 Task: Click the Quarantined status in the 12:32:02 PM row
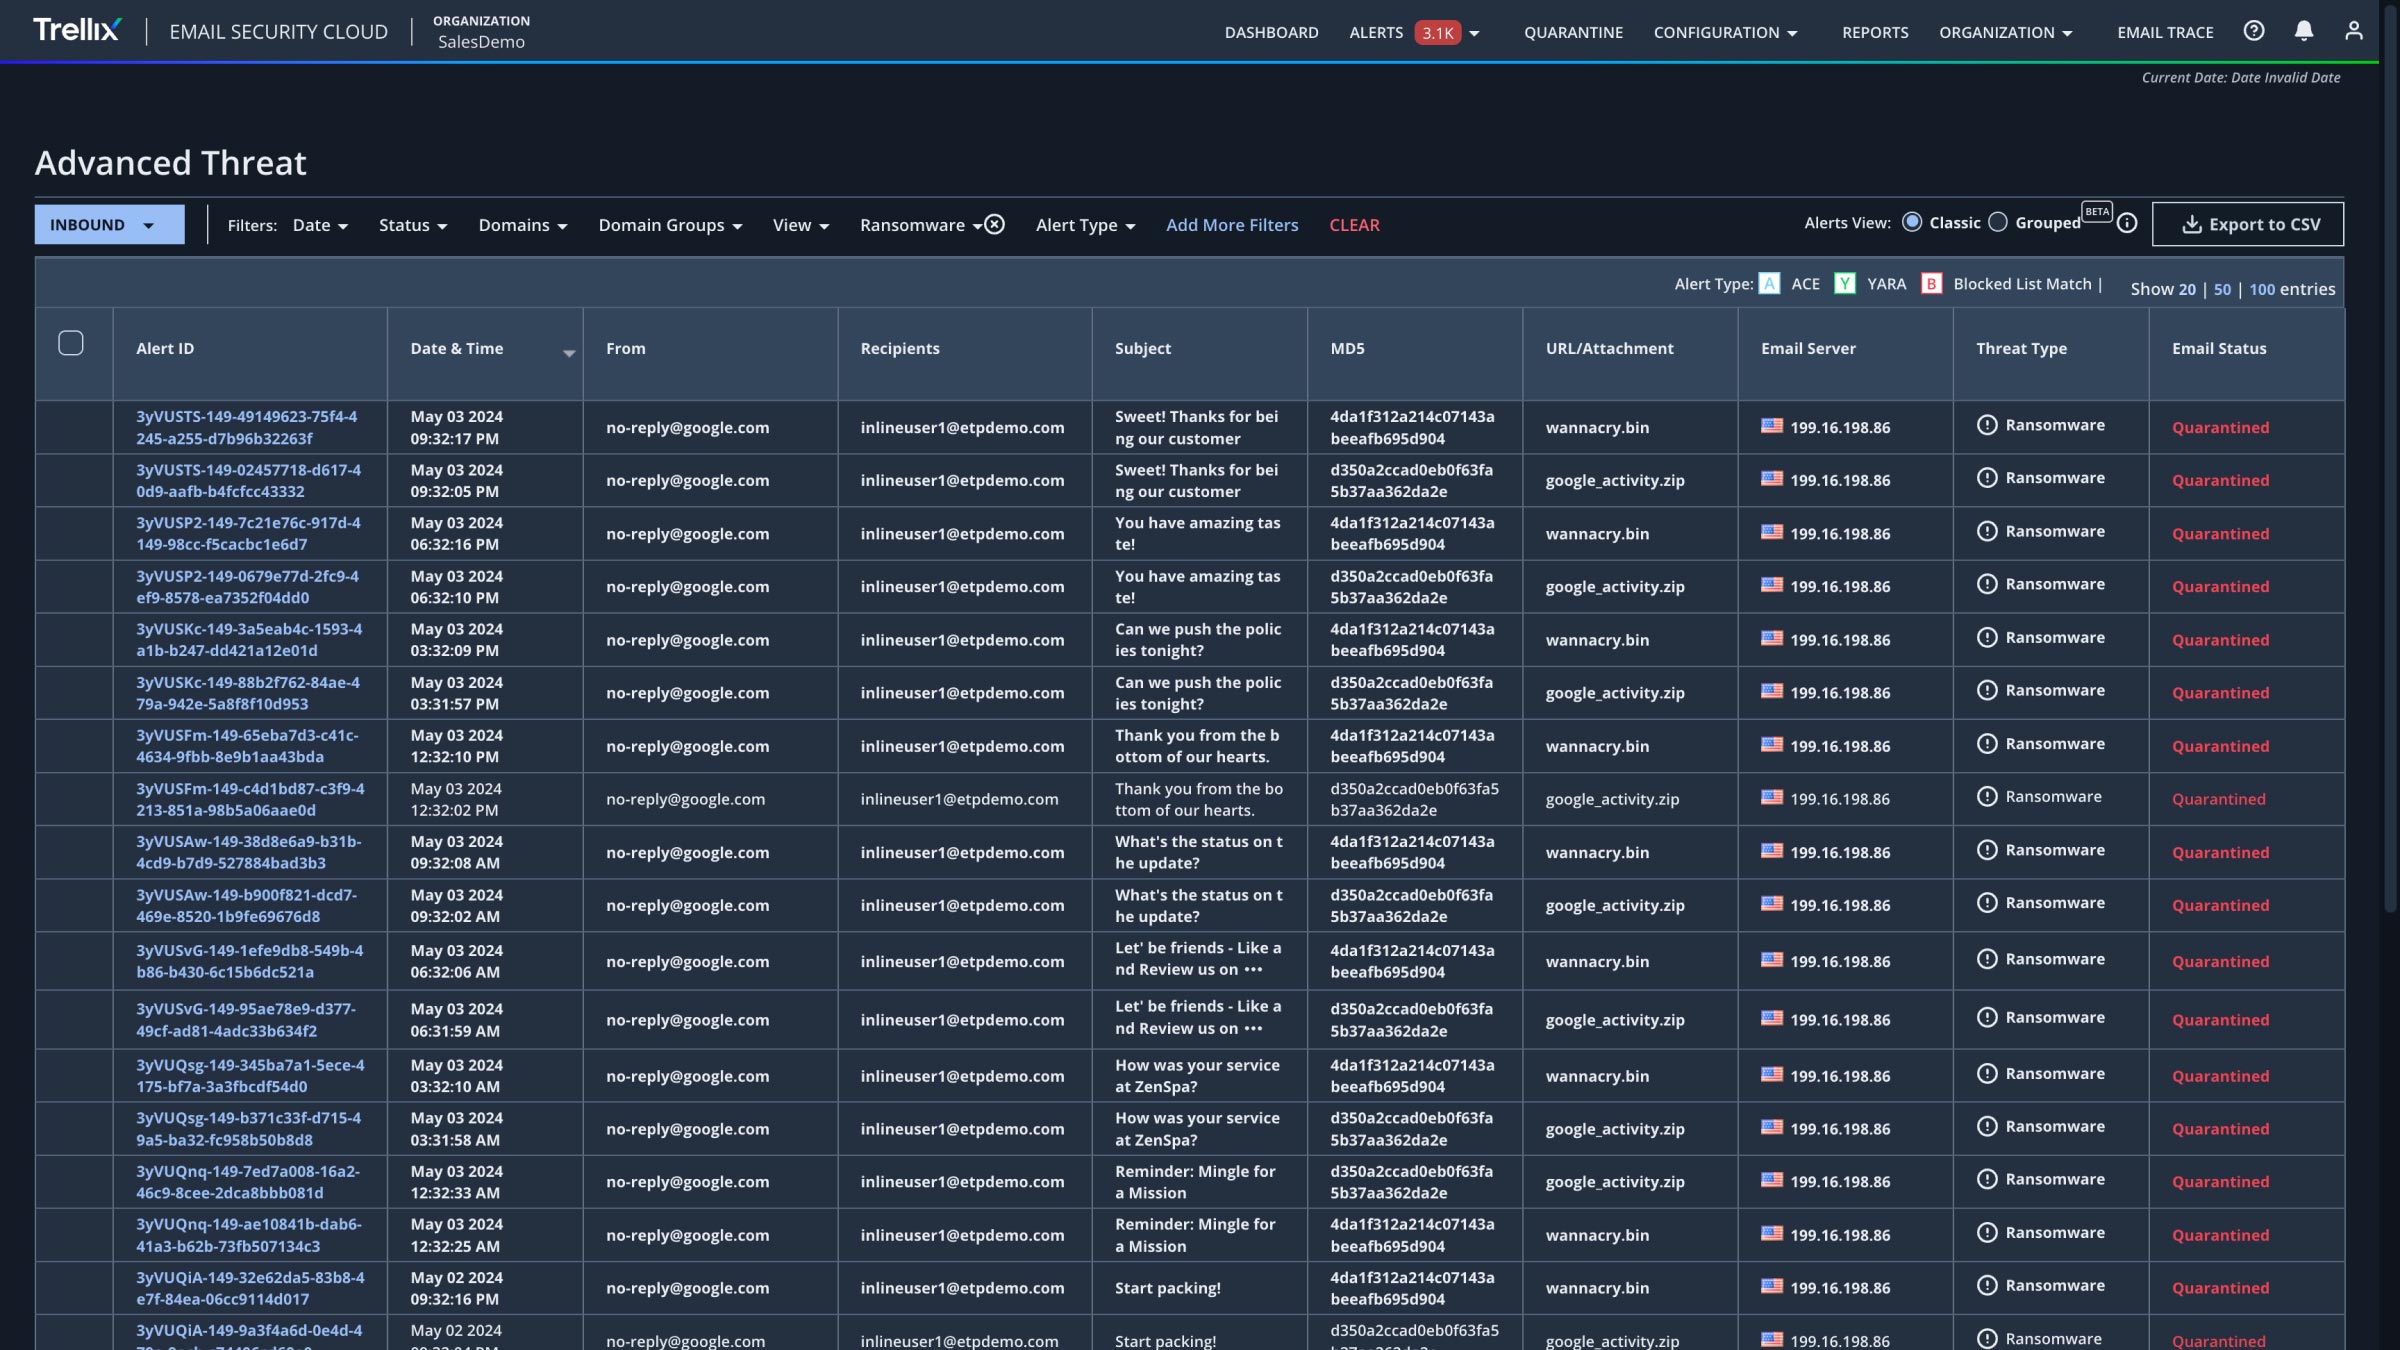click(x=2218, y=799)
